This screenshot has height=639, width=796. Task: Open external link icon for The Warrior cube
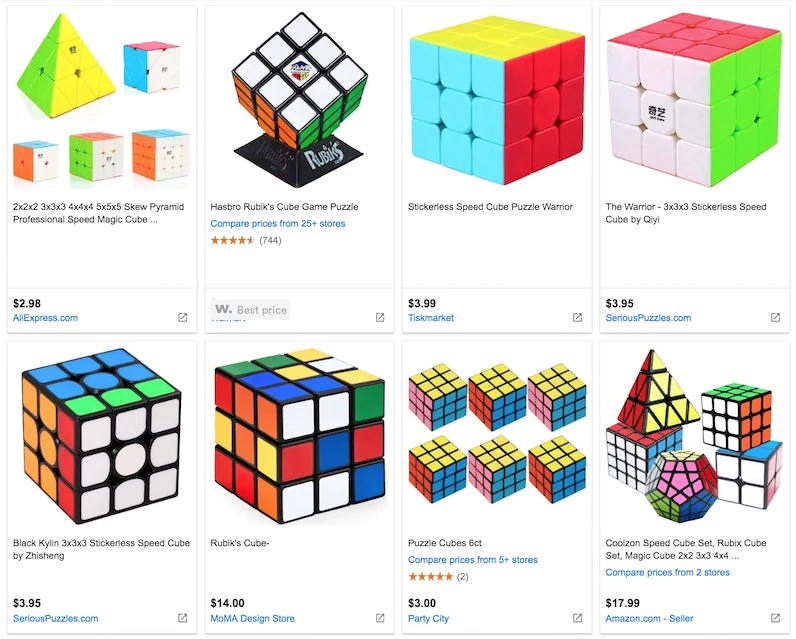click(x=775, y=318)
